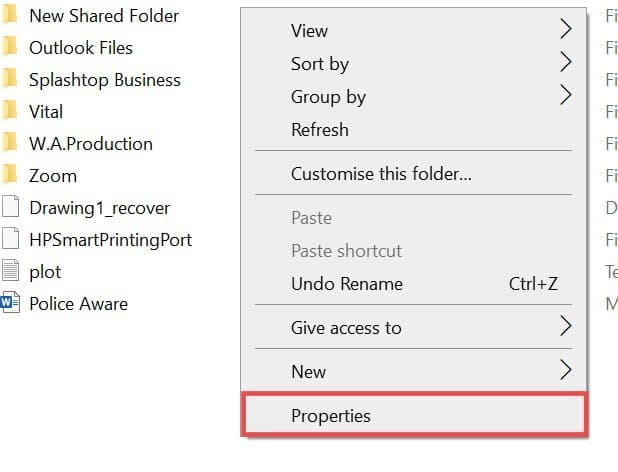Screen dimensions: 618x472
Task: Select the Zoom folder icon
Action: pyautogui.click(x=11, y=175)
